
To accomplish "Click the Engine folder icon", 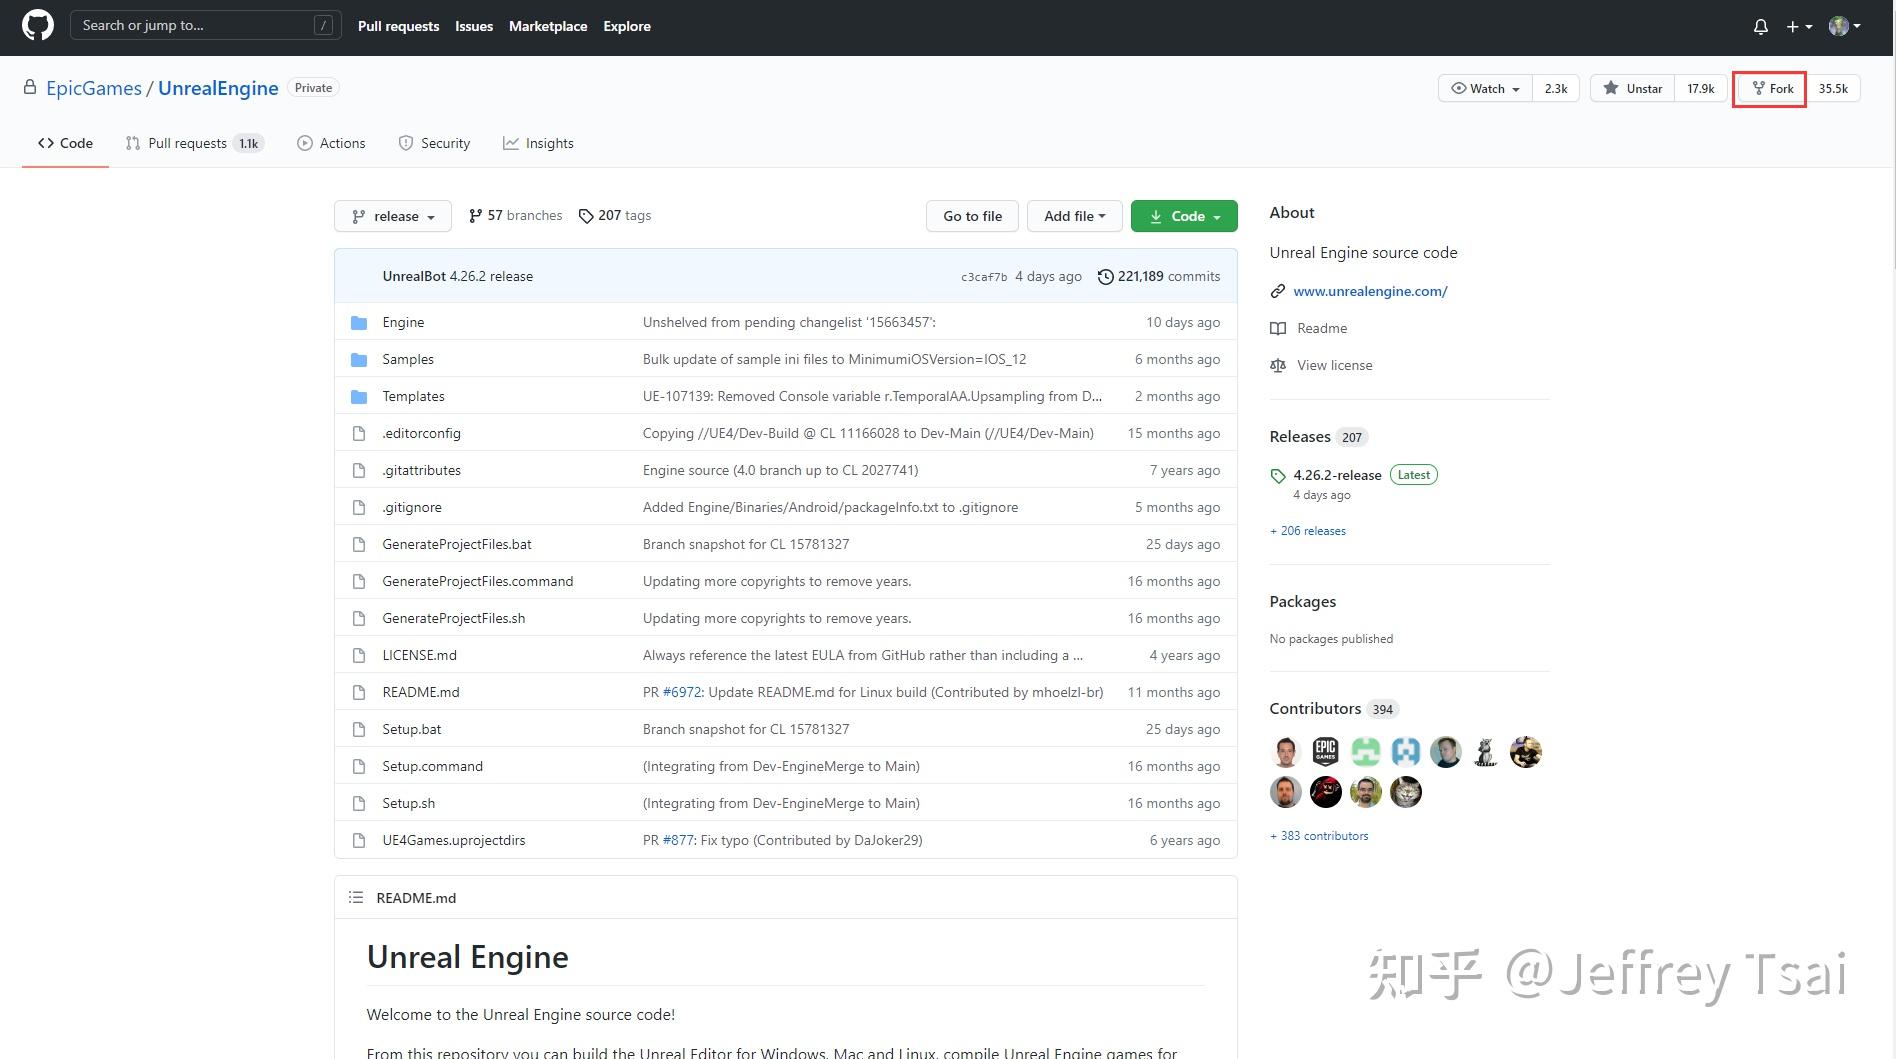I will click(359, 322).
